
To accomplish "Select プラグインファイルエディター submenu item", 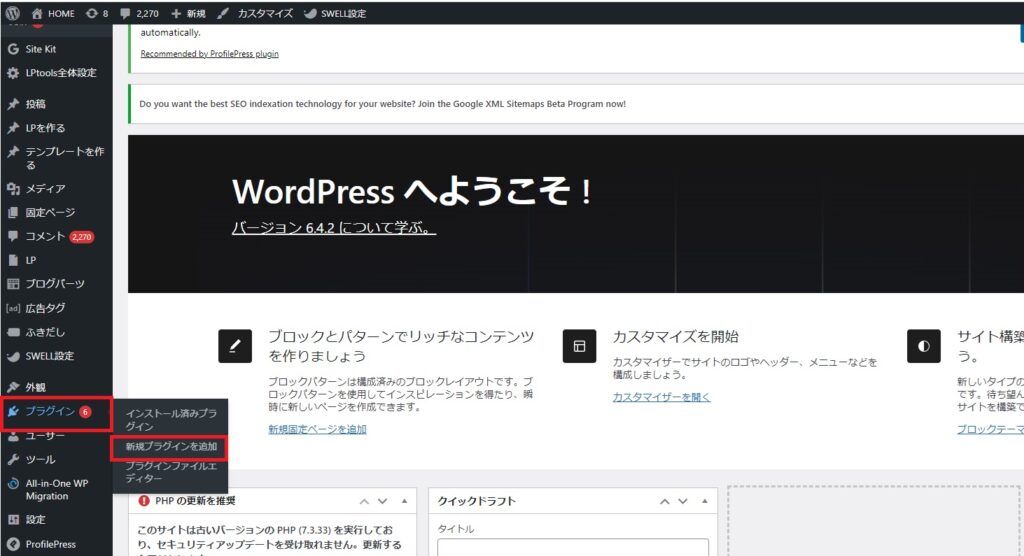I will pos(171,472).
